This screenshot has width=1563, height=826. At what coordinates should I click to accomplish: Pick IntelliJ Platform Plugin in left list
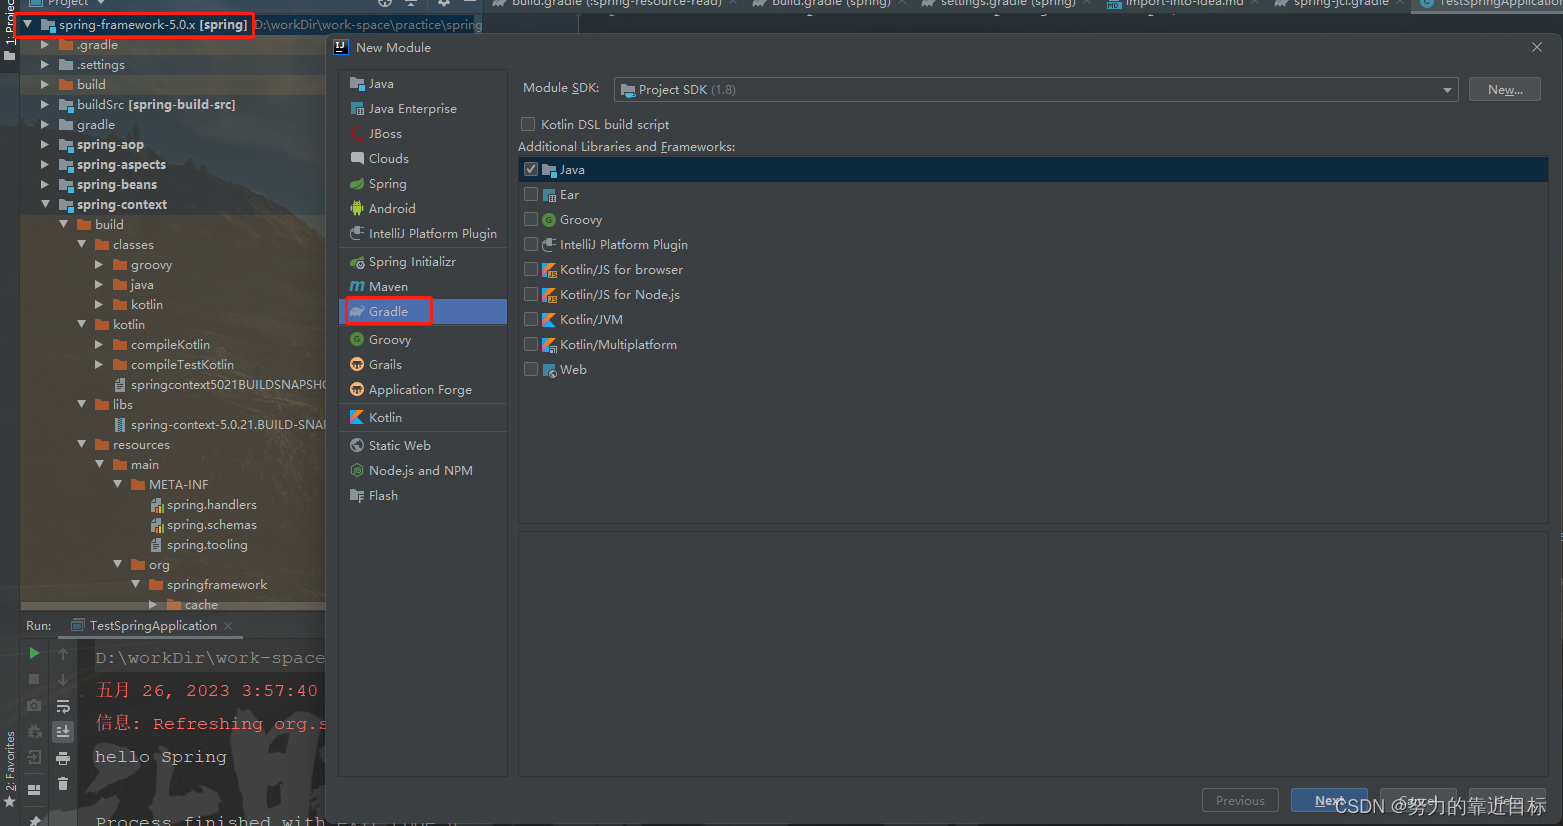pos(423,234)
